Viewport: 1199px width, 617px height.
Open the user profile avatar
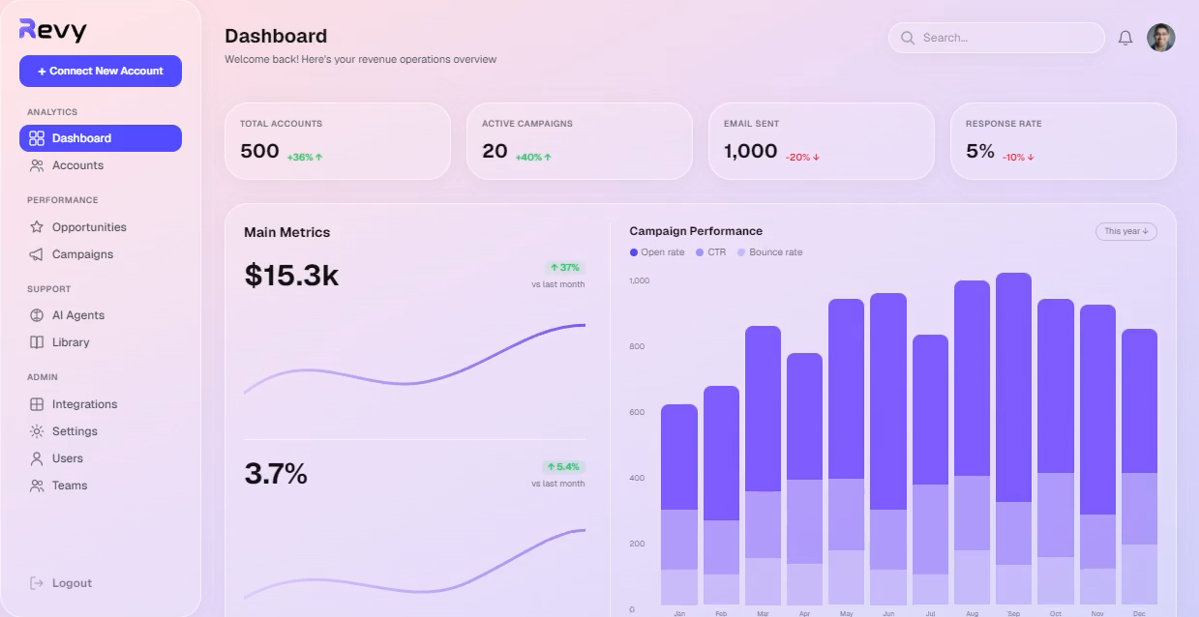(1161, 37)
